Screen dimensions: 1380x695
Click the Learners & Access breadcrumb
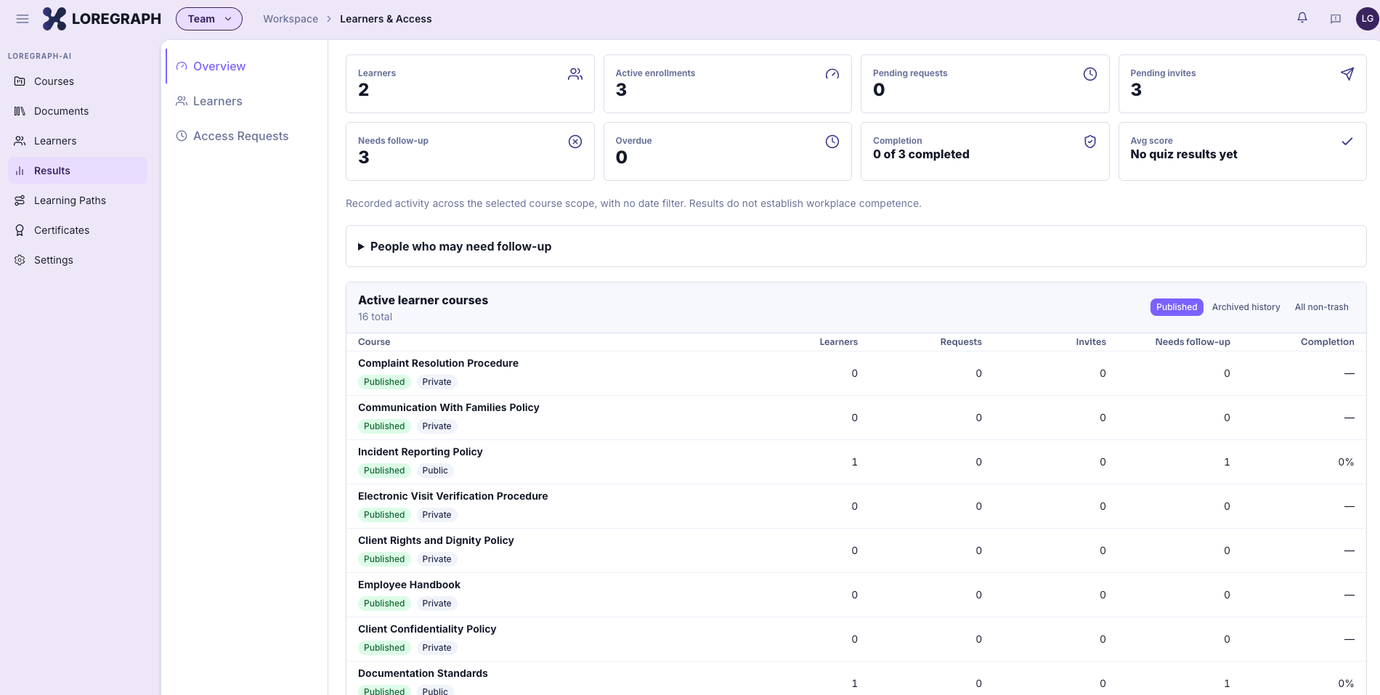tap(386, 19)
